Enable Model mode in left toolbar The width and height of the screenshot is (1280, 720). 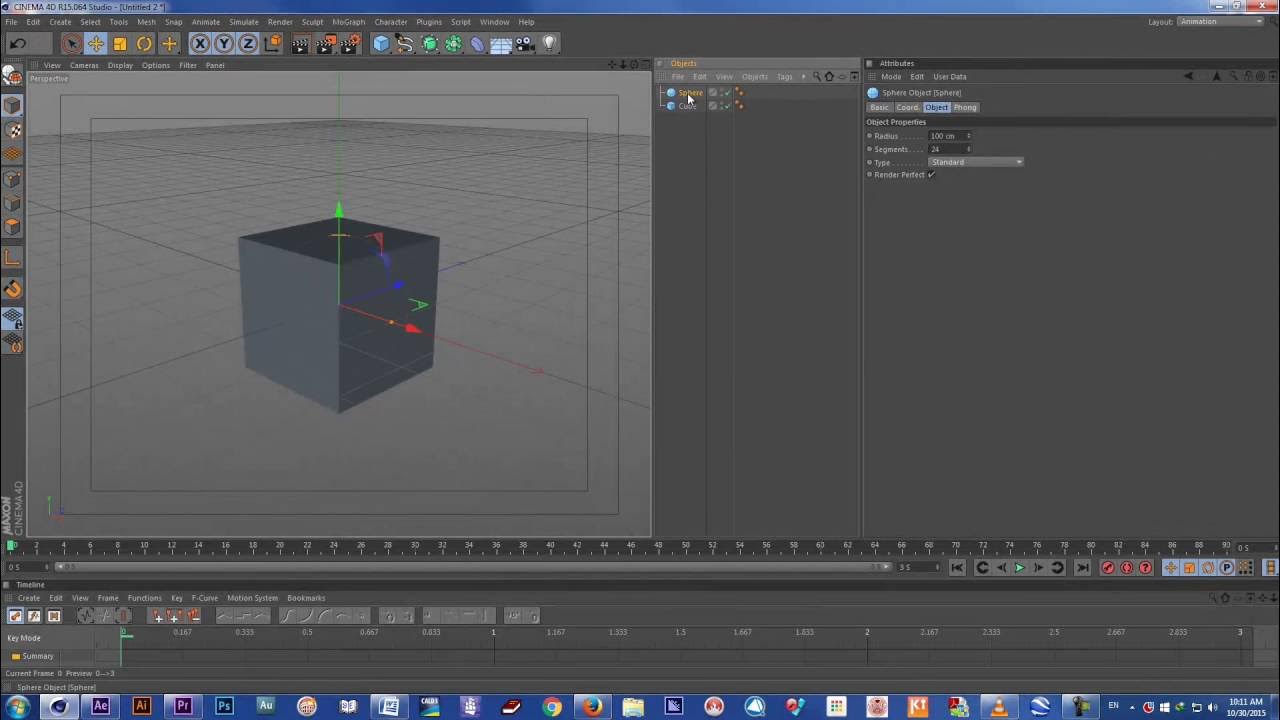[x=12, y=105]
